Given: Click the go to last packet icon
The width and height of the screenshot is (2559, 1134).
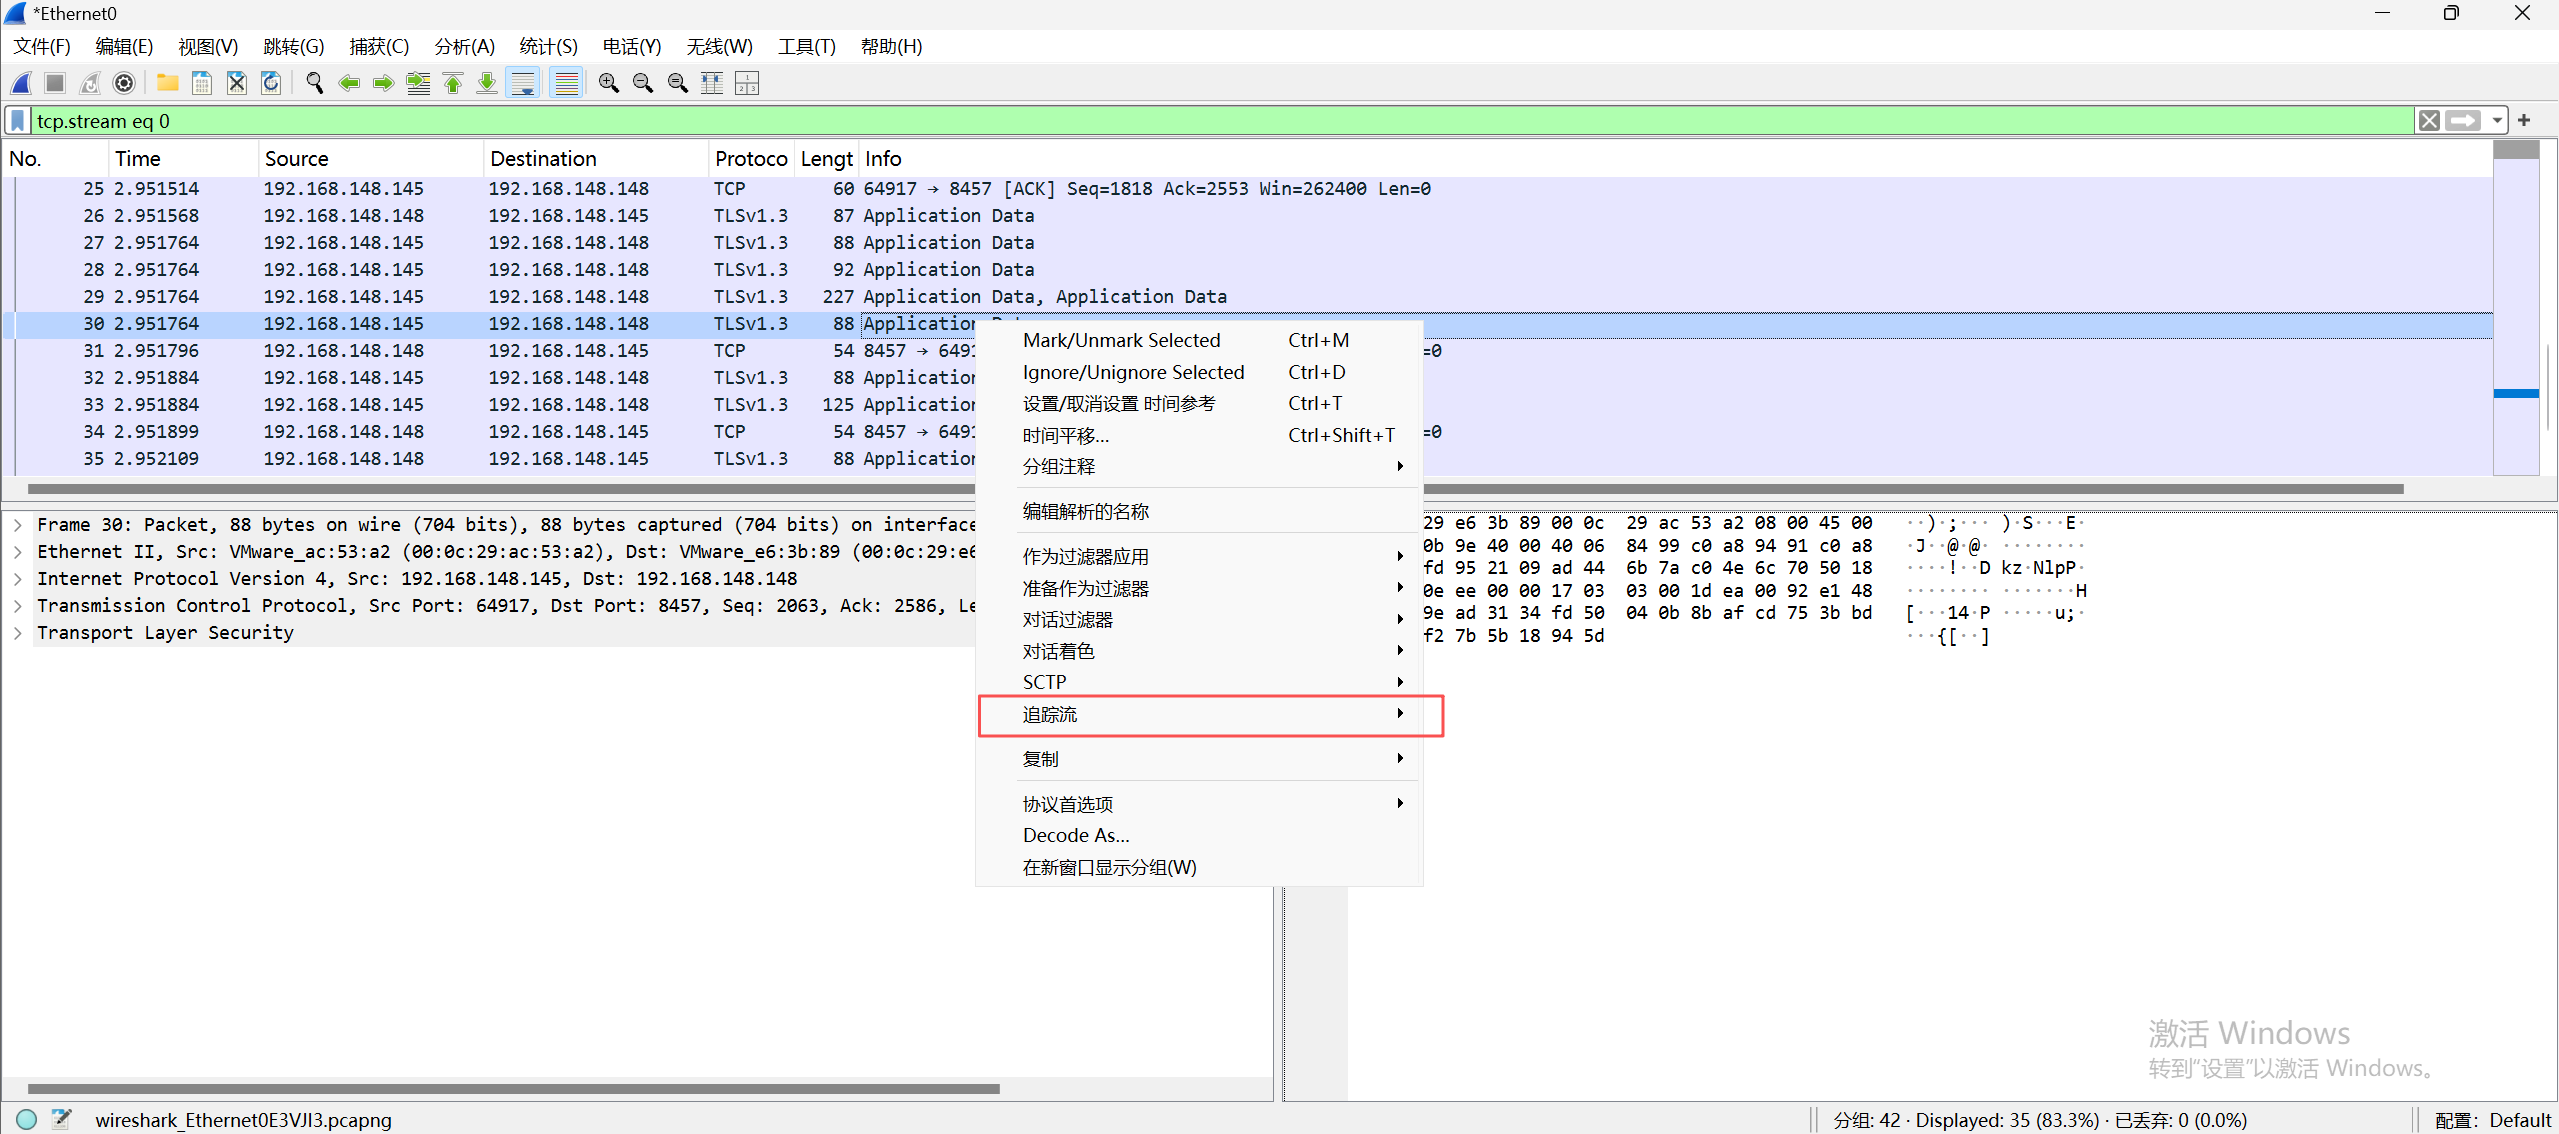Looking at the screenshot, I should point(487,83).
